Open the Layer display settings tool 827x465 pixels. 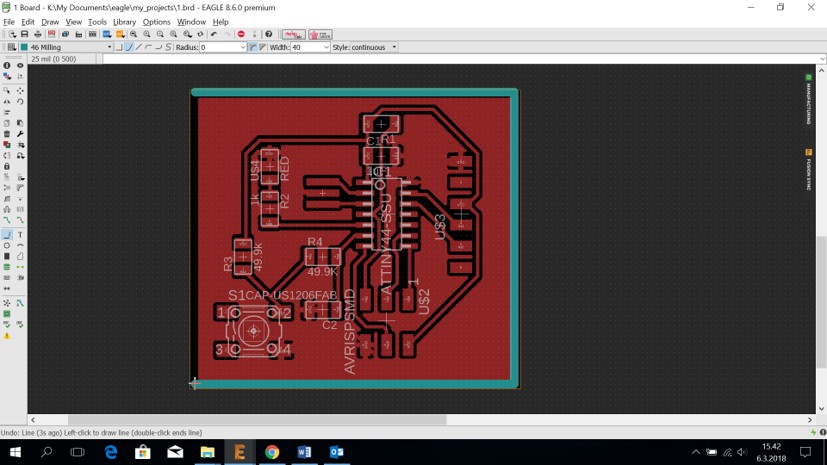(7, 76)
